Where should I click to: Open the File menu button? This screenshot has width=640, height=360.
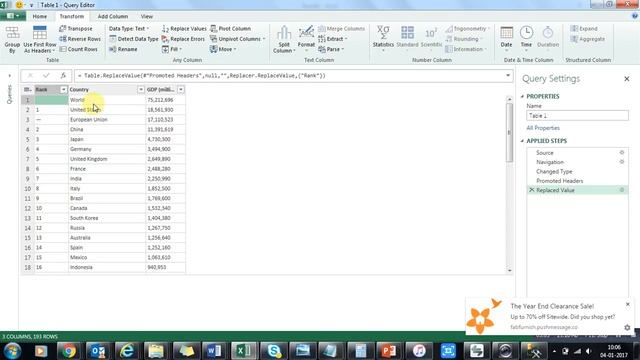click(x=13, y=16)
